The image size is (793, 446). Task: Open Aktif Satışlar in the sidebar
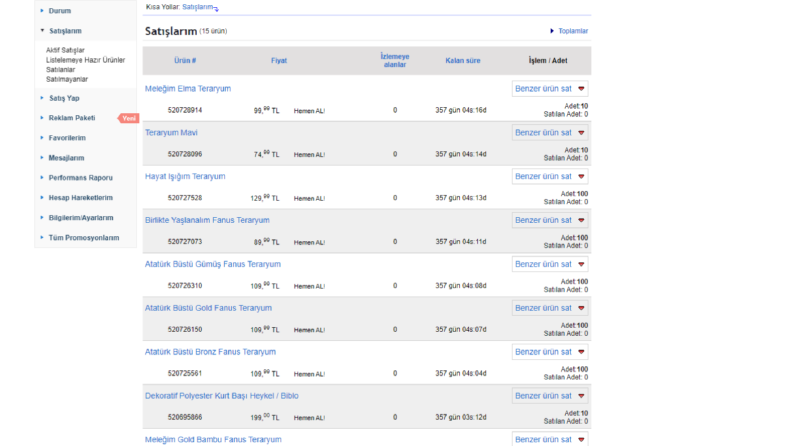65,50
